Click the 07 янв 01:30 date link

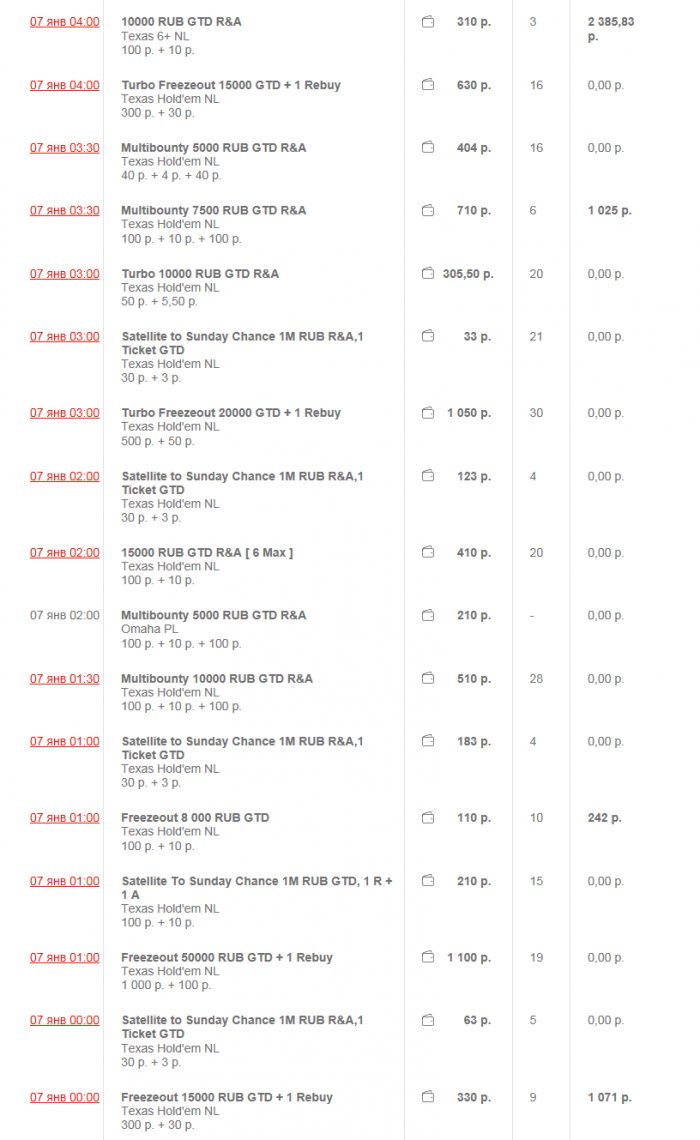(x=65, y=678)
